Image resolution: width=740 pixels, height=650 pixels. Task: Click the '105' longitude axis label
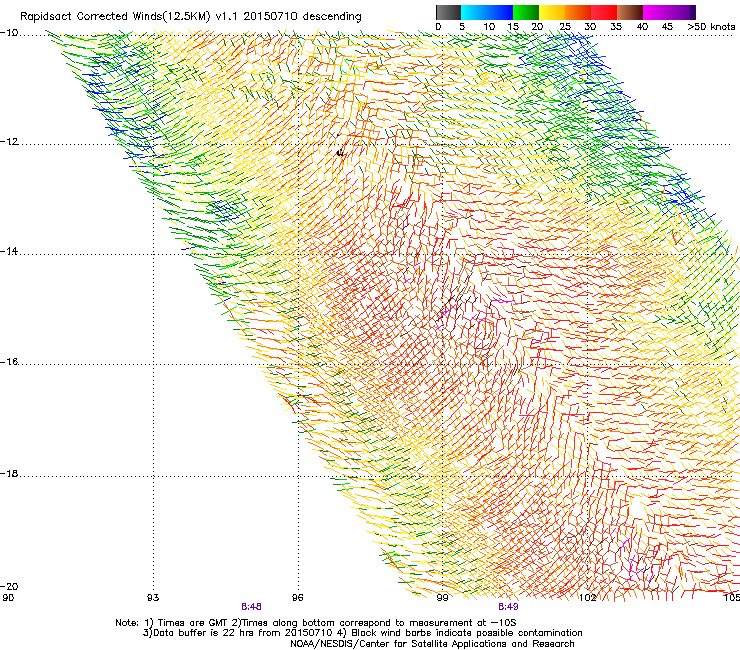point(732,598)
